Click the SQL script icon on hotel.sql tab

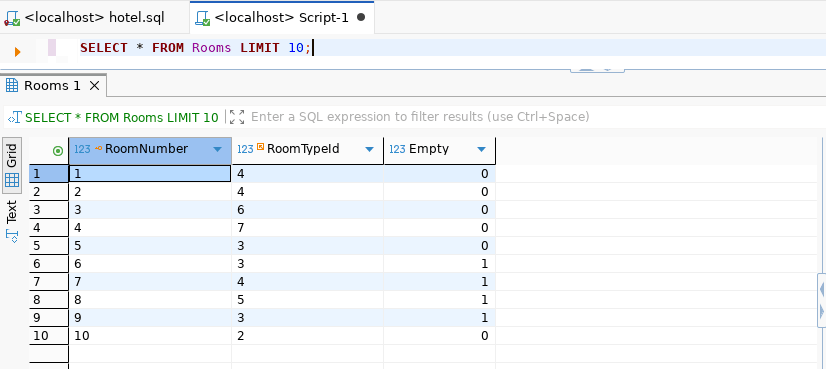(12, 18)
